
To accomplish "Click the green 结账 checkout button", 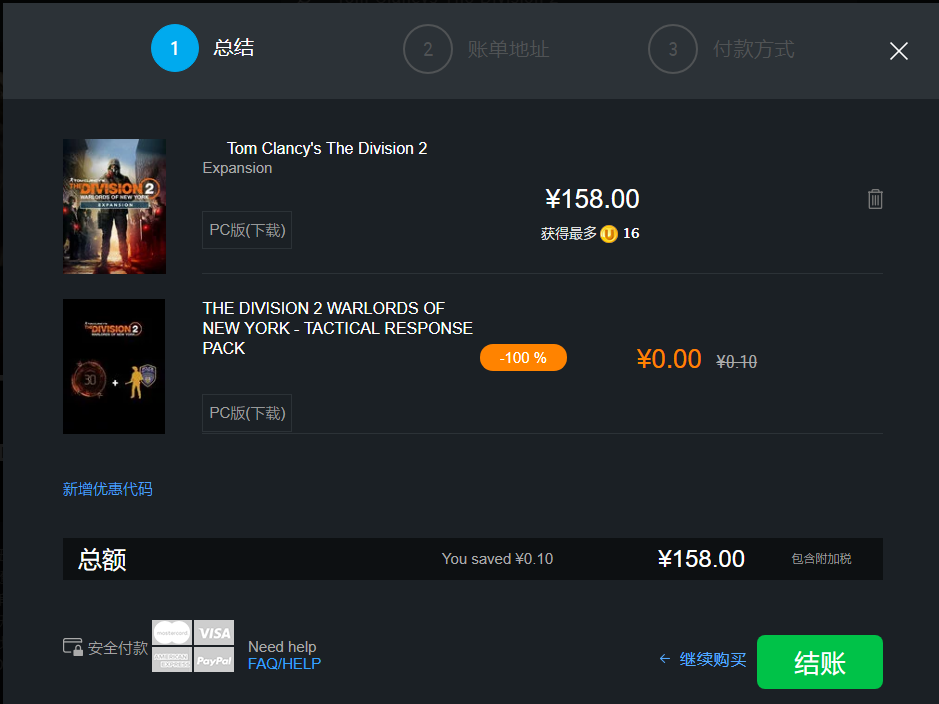I will (x=820, y=662).
